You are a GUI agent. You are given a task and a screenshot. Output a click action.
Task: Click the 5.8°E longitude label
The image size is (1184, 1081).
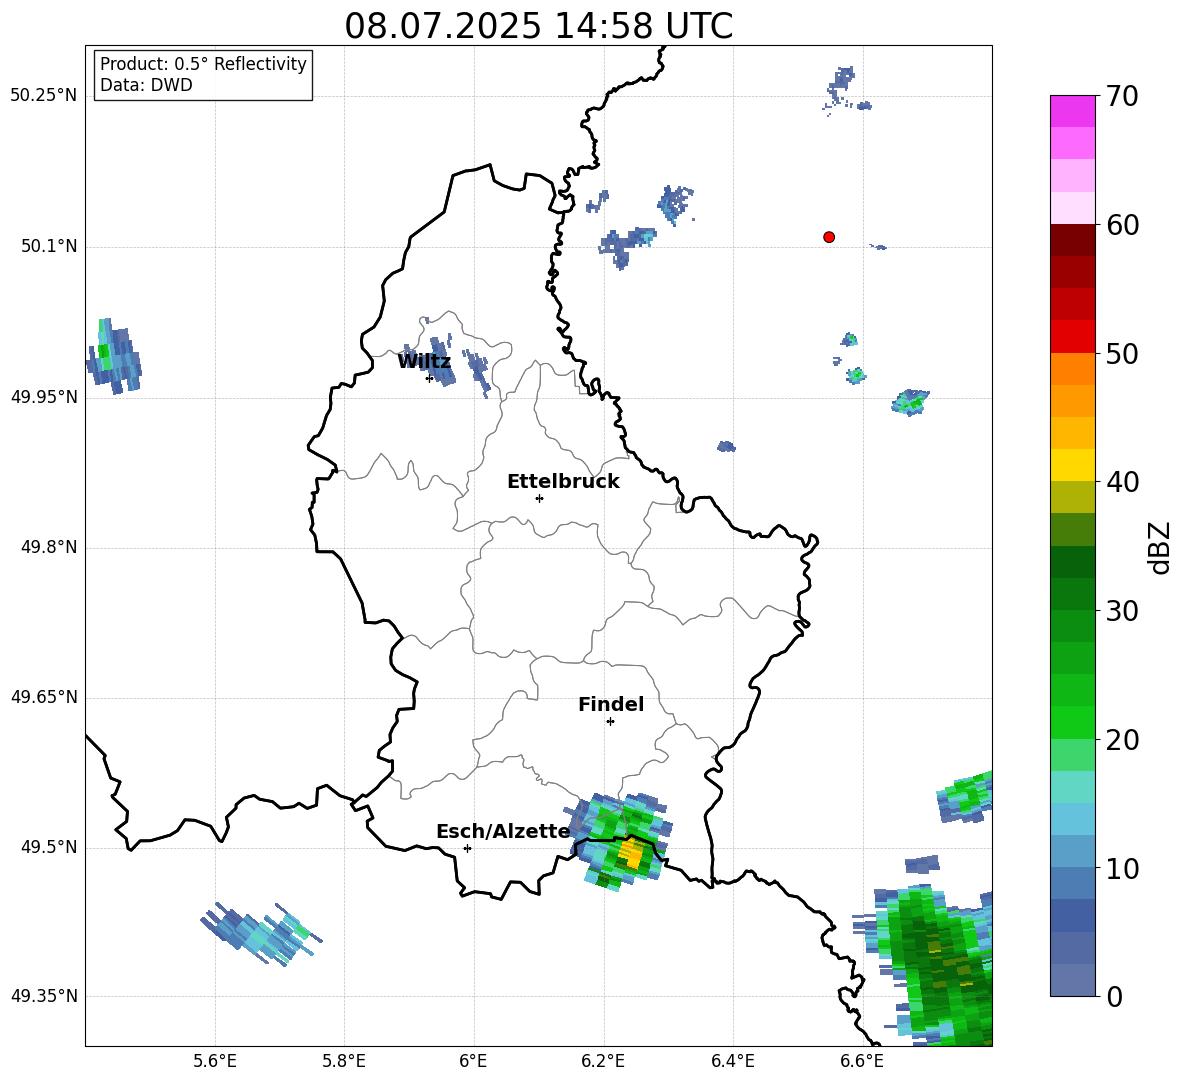click(x=344, y=1061)
